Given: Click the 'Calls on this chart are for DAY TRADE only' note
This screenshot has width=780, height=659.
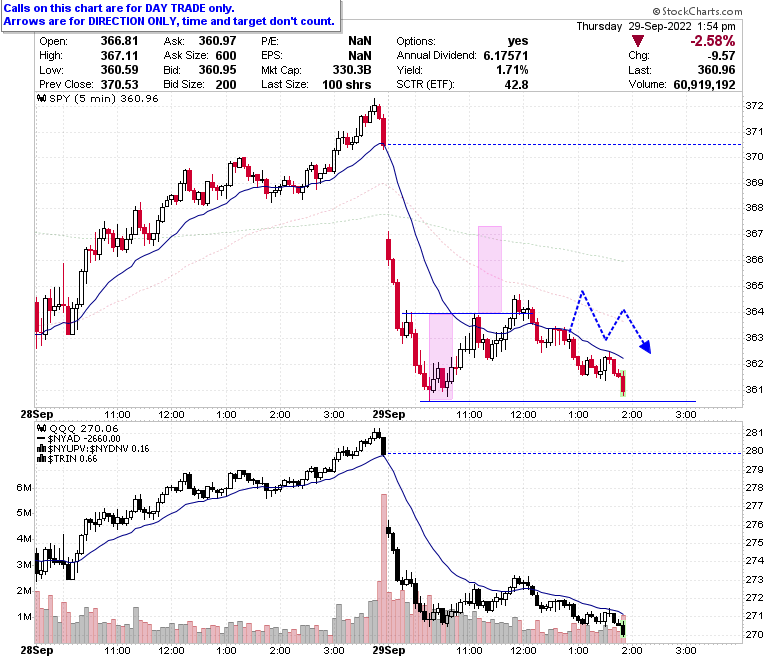Looking at the screenshot, I should pos(119,8).
